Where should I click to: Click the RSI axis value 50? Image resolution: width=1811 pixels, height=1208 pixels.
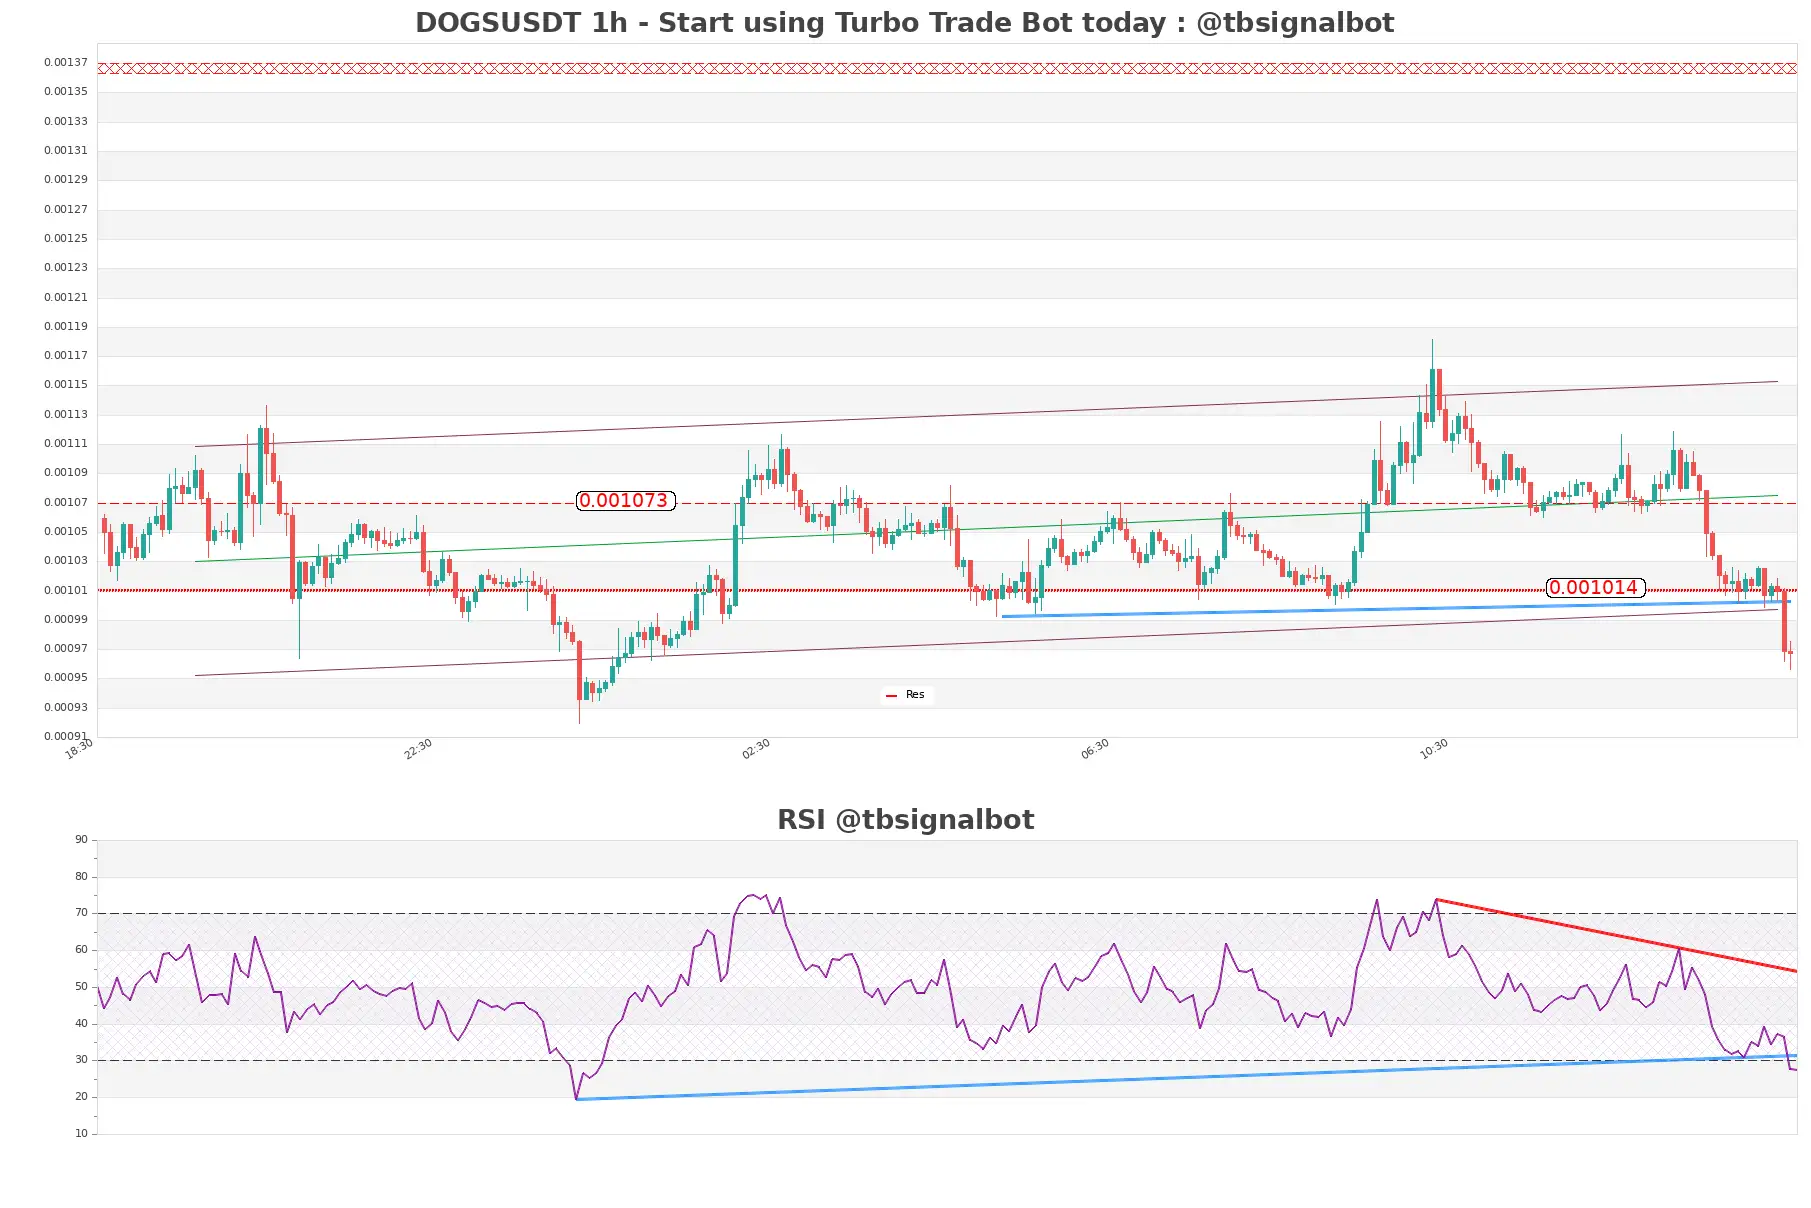tap(81, 986)
